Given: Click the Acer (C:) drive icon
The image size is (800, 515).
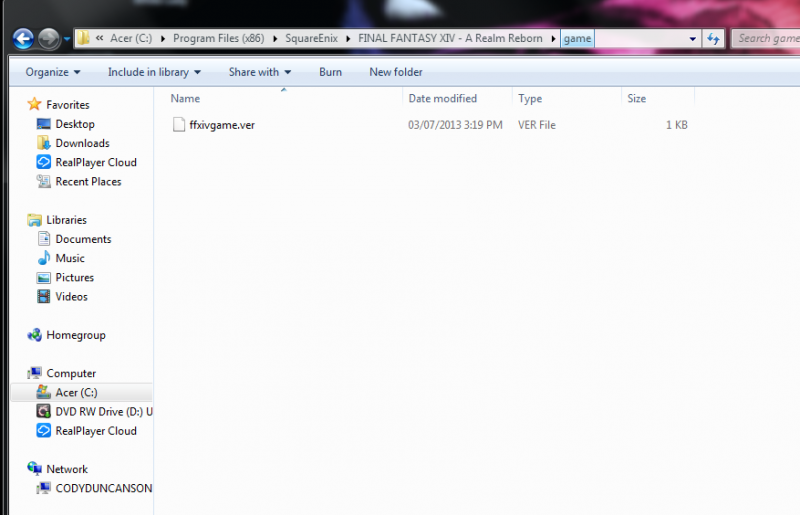Looking at the screenshot, I should point(44,392).
